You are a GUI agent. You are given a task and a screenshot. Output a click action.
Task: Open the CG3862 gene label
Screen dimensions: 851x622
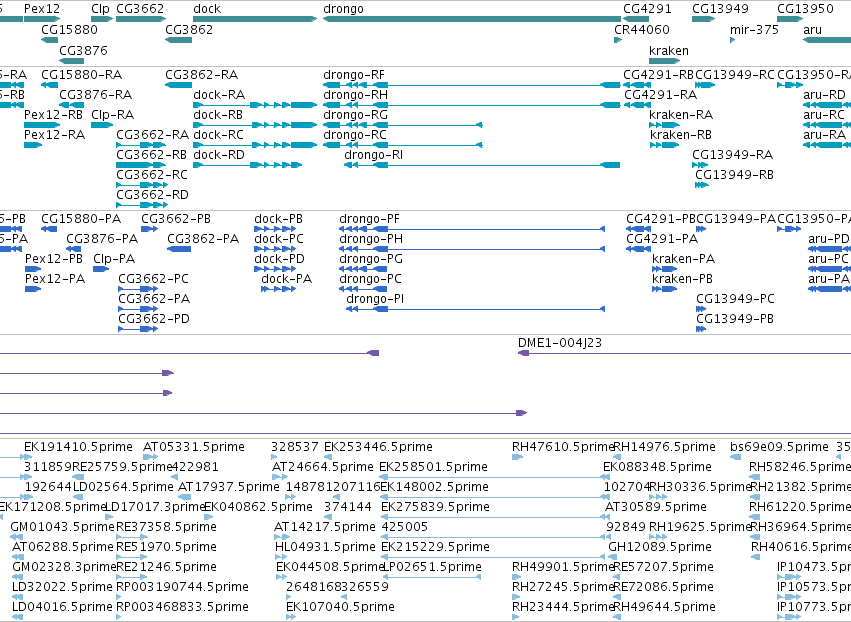pos(189,29)
